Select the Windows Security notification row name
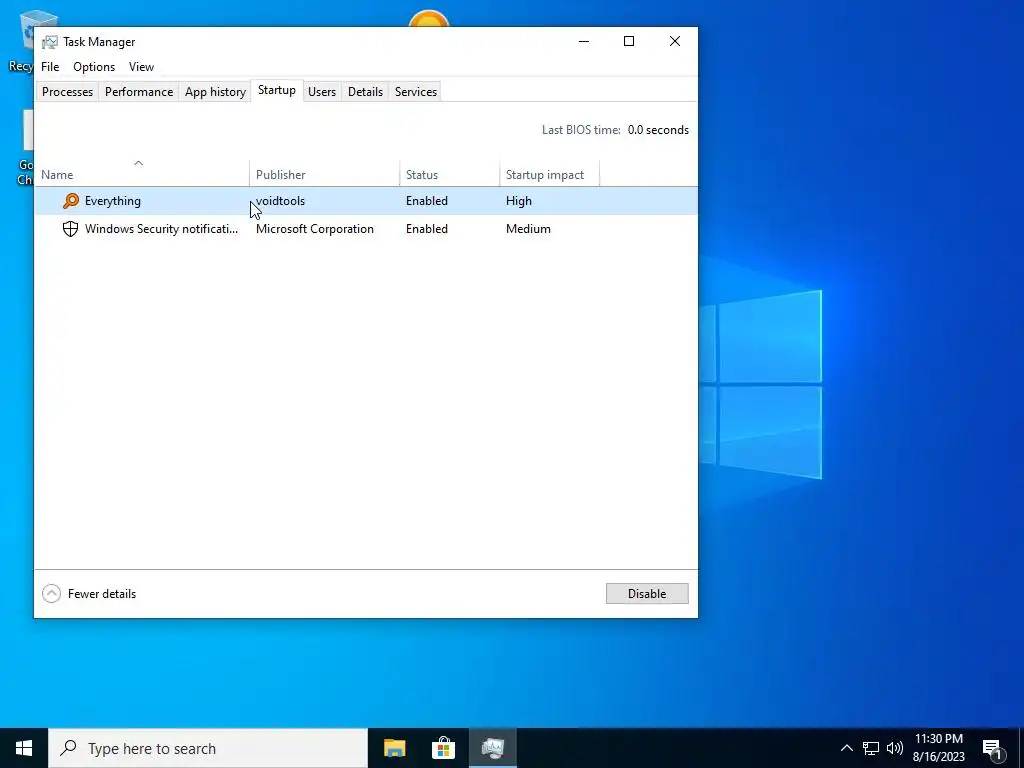The height and width of the screenshot is (768, 1024). pyautogui.click(x=161, y=229)
